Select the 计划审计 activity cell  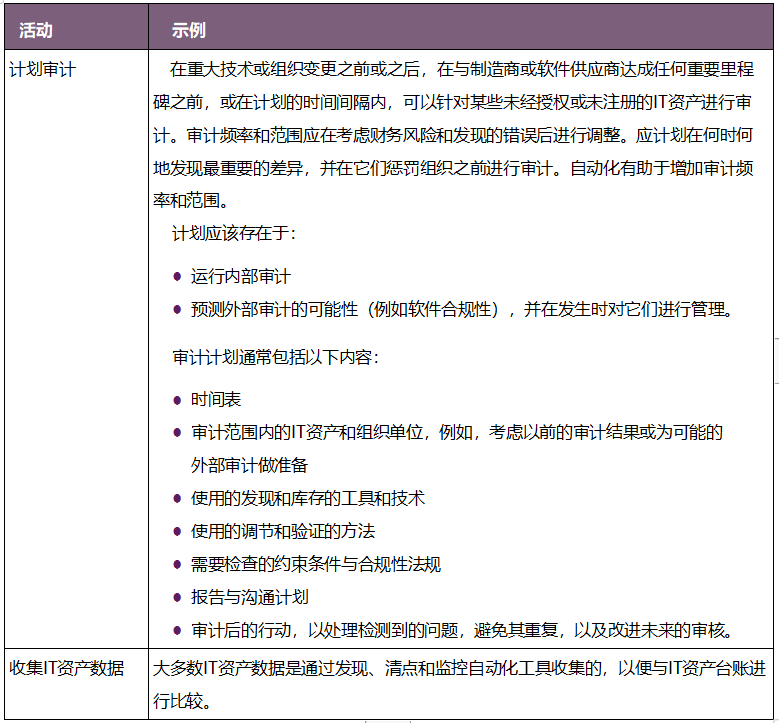tap(42, 70)
